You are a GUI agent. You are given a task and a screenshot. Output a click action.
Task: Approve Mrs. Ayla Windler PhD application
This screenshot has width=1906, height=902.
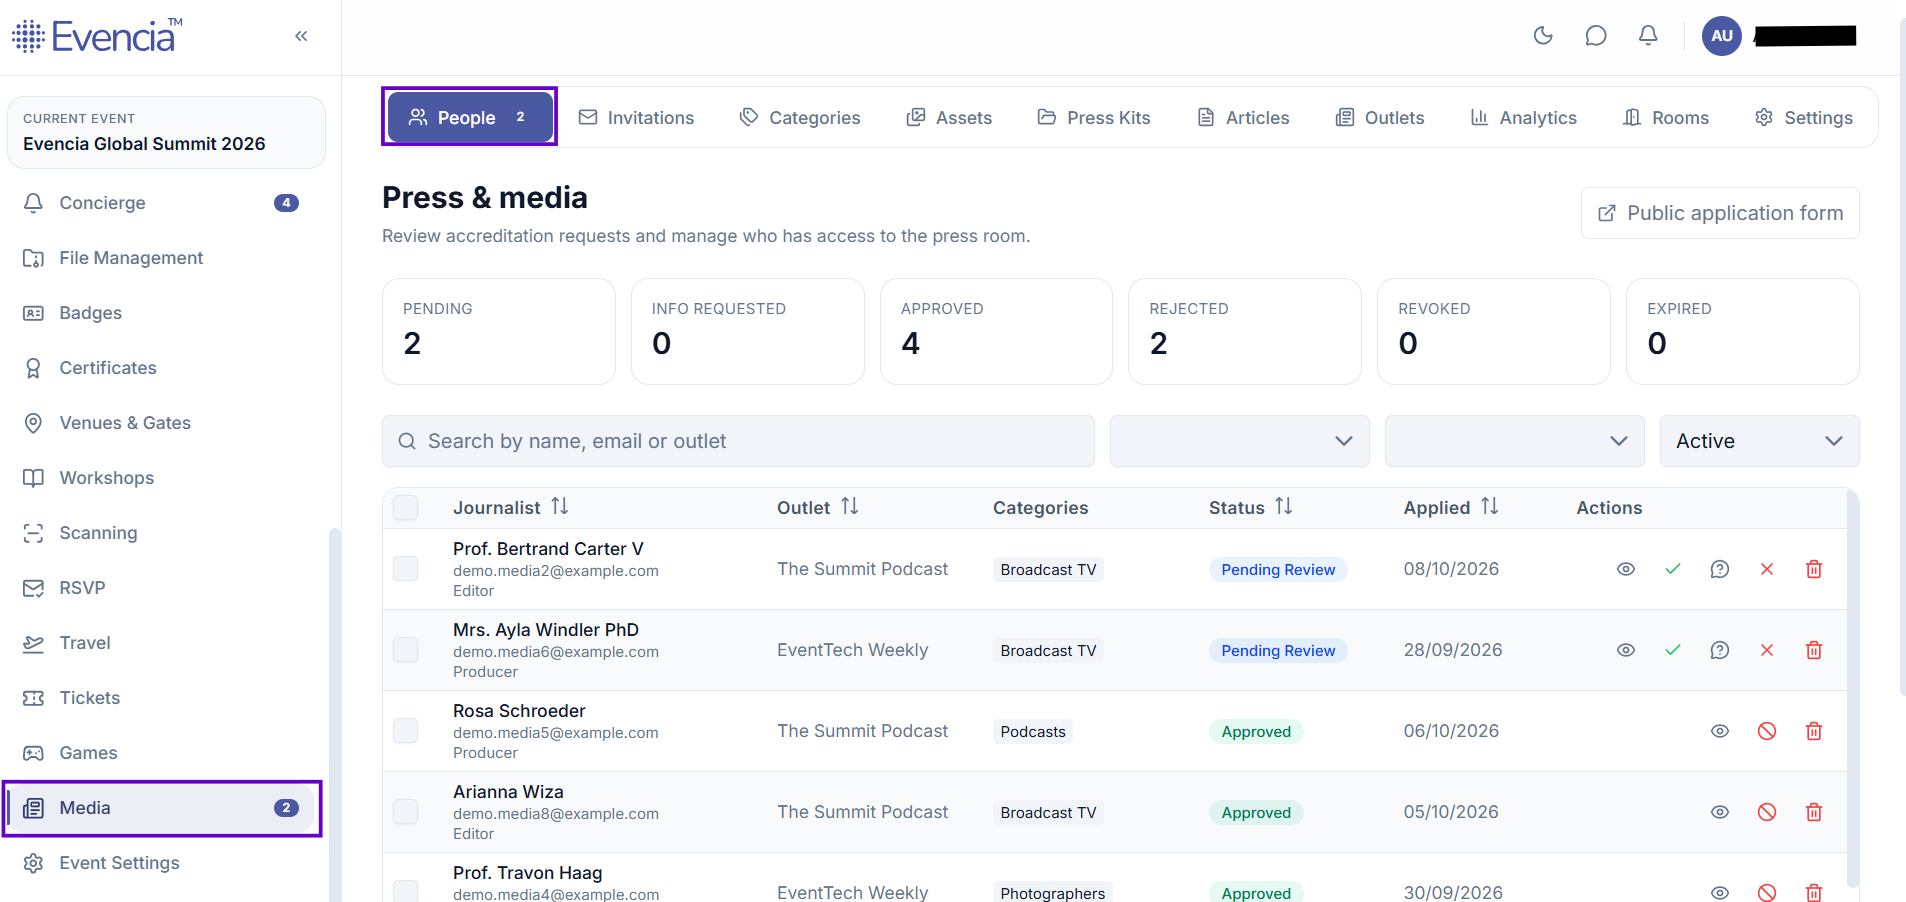1673,650
